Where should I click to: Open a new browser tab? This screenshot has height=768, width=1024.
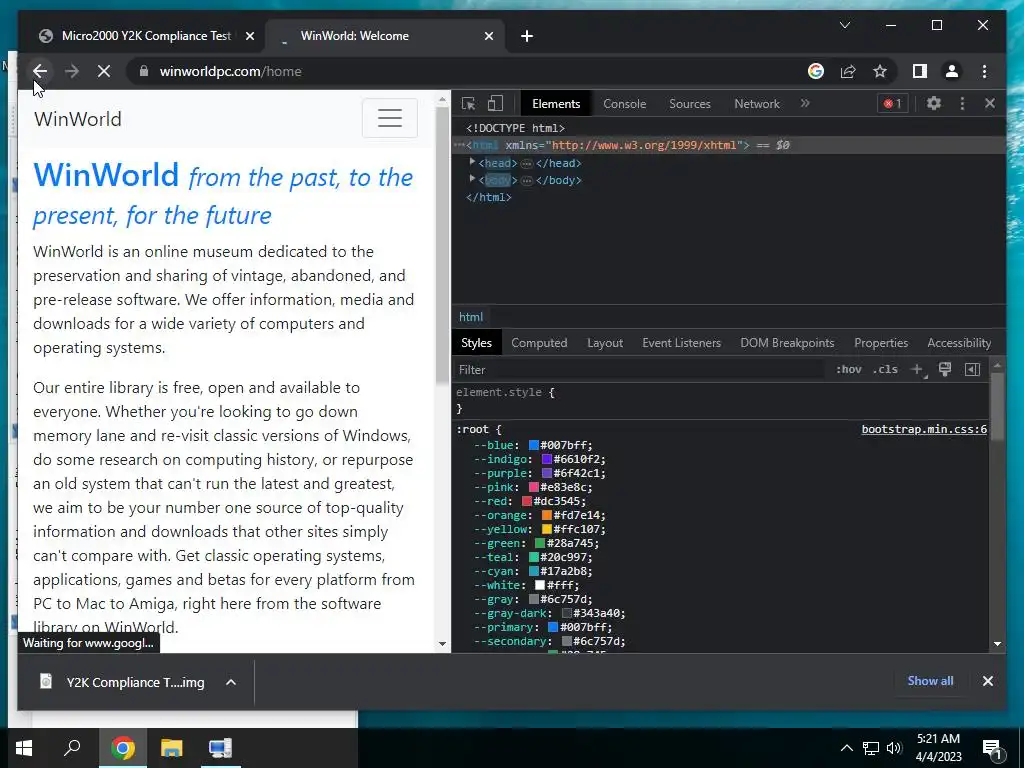pyautogui.click(x=527, y=36)
